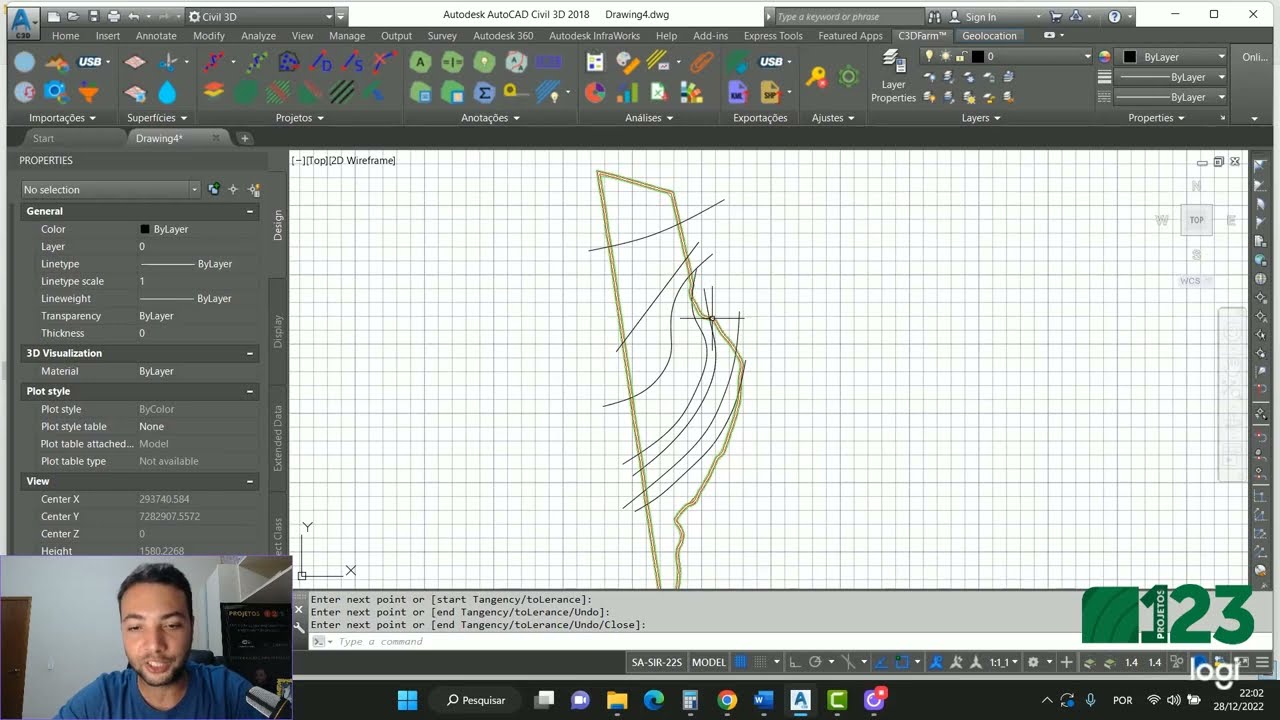Click the SHP export icon
The image size is (1280, 720).
click(771, 93)
